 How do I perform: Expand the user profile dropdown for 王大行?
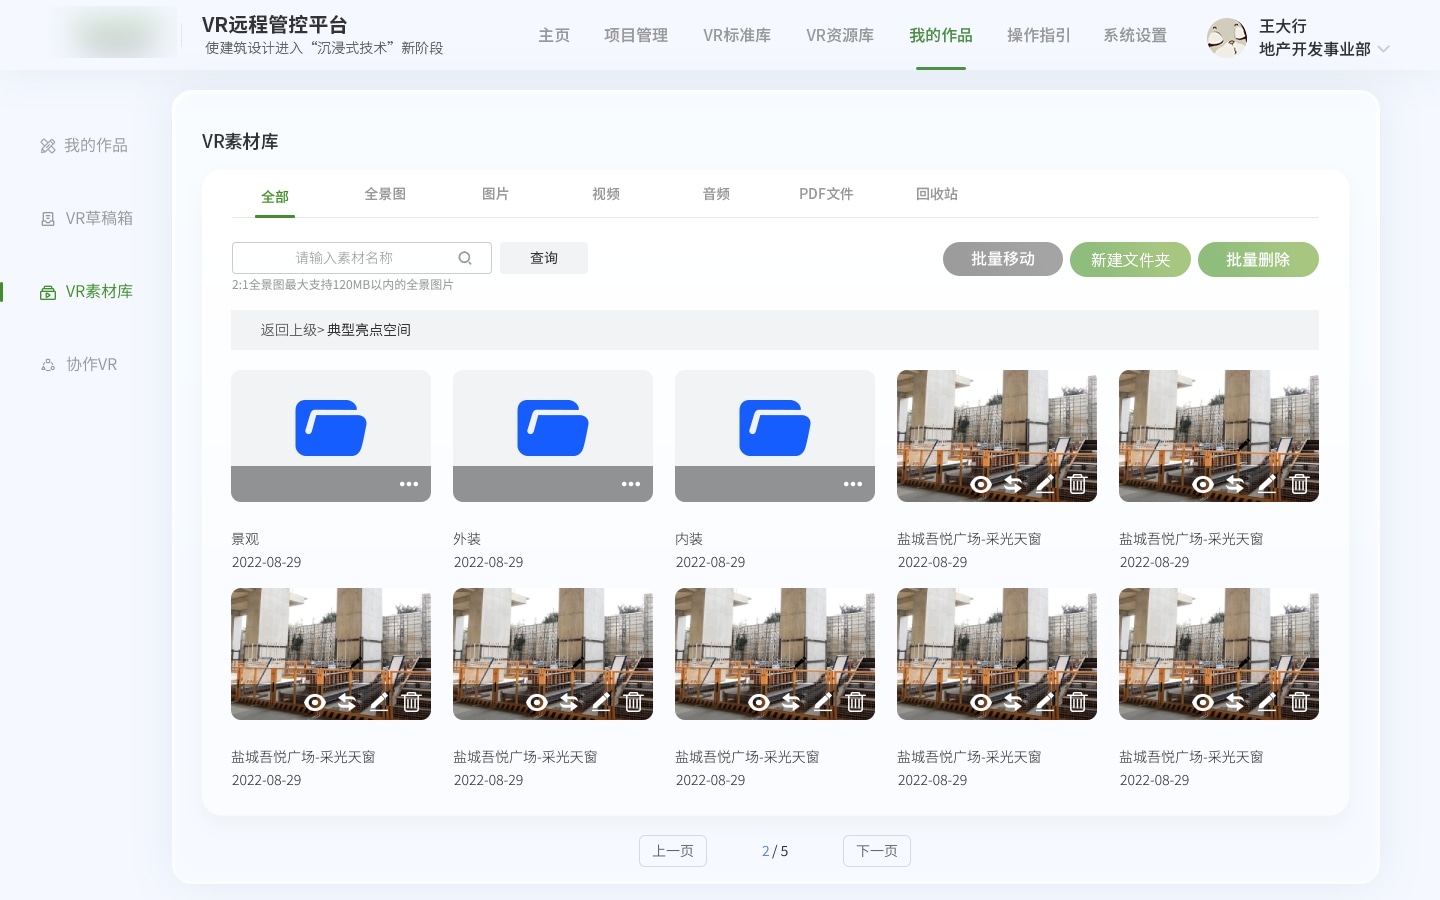pos(1384,48)
